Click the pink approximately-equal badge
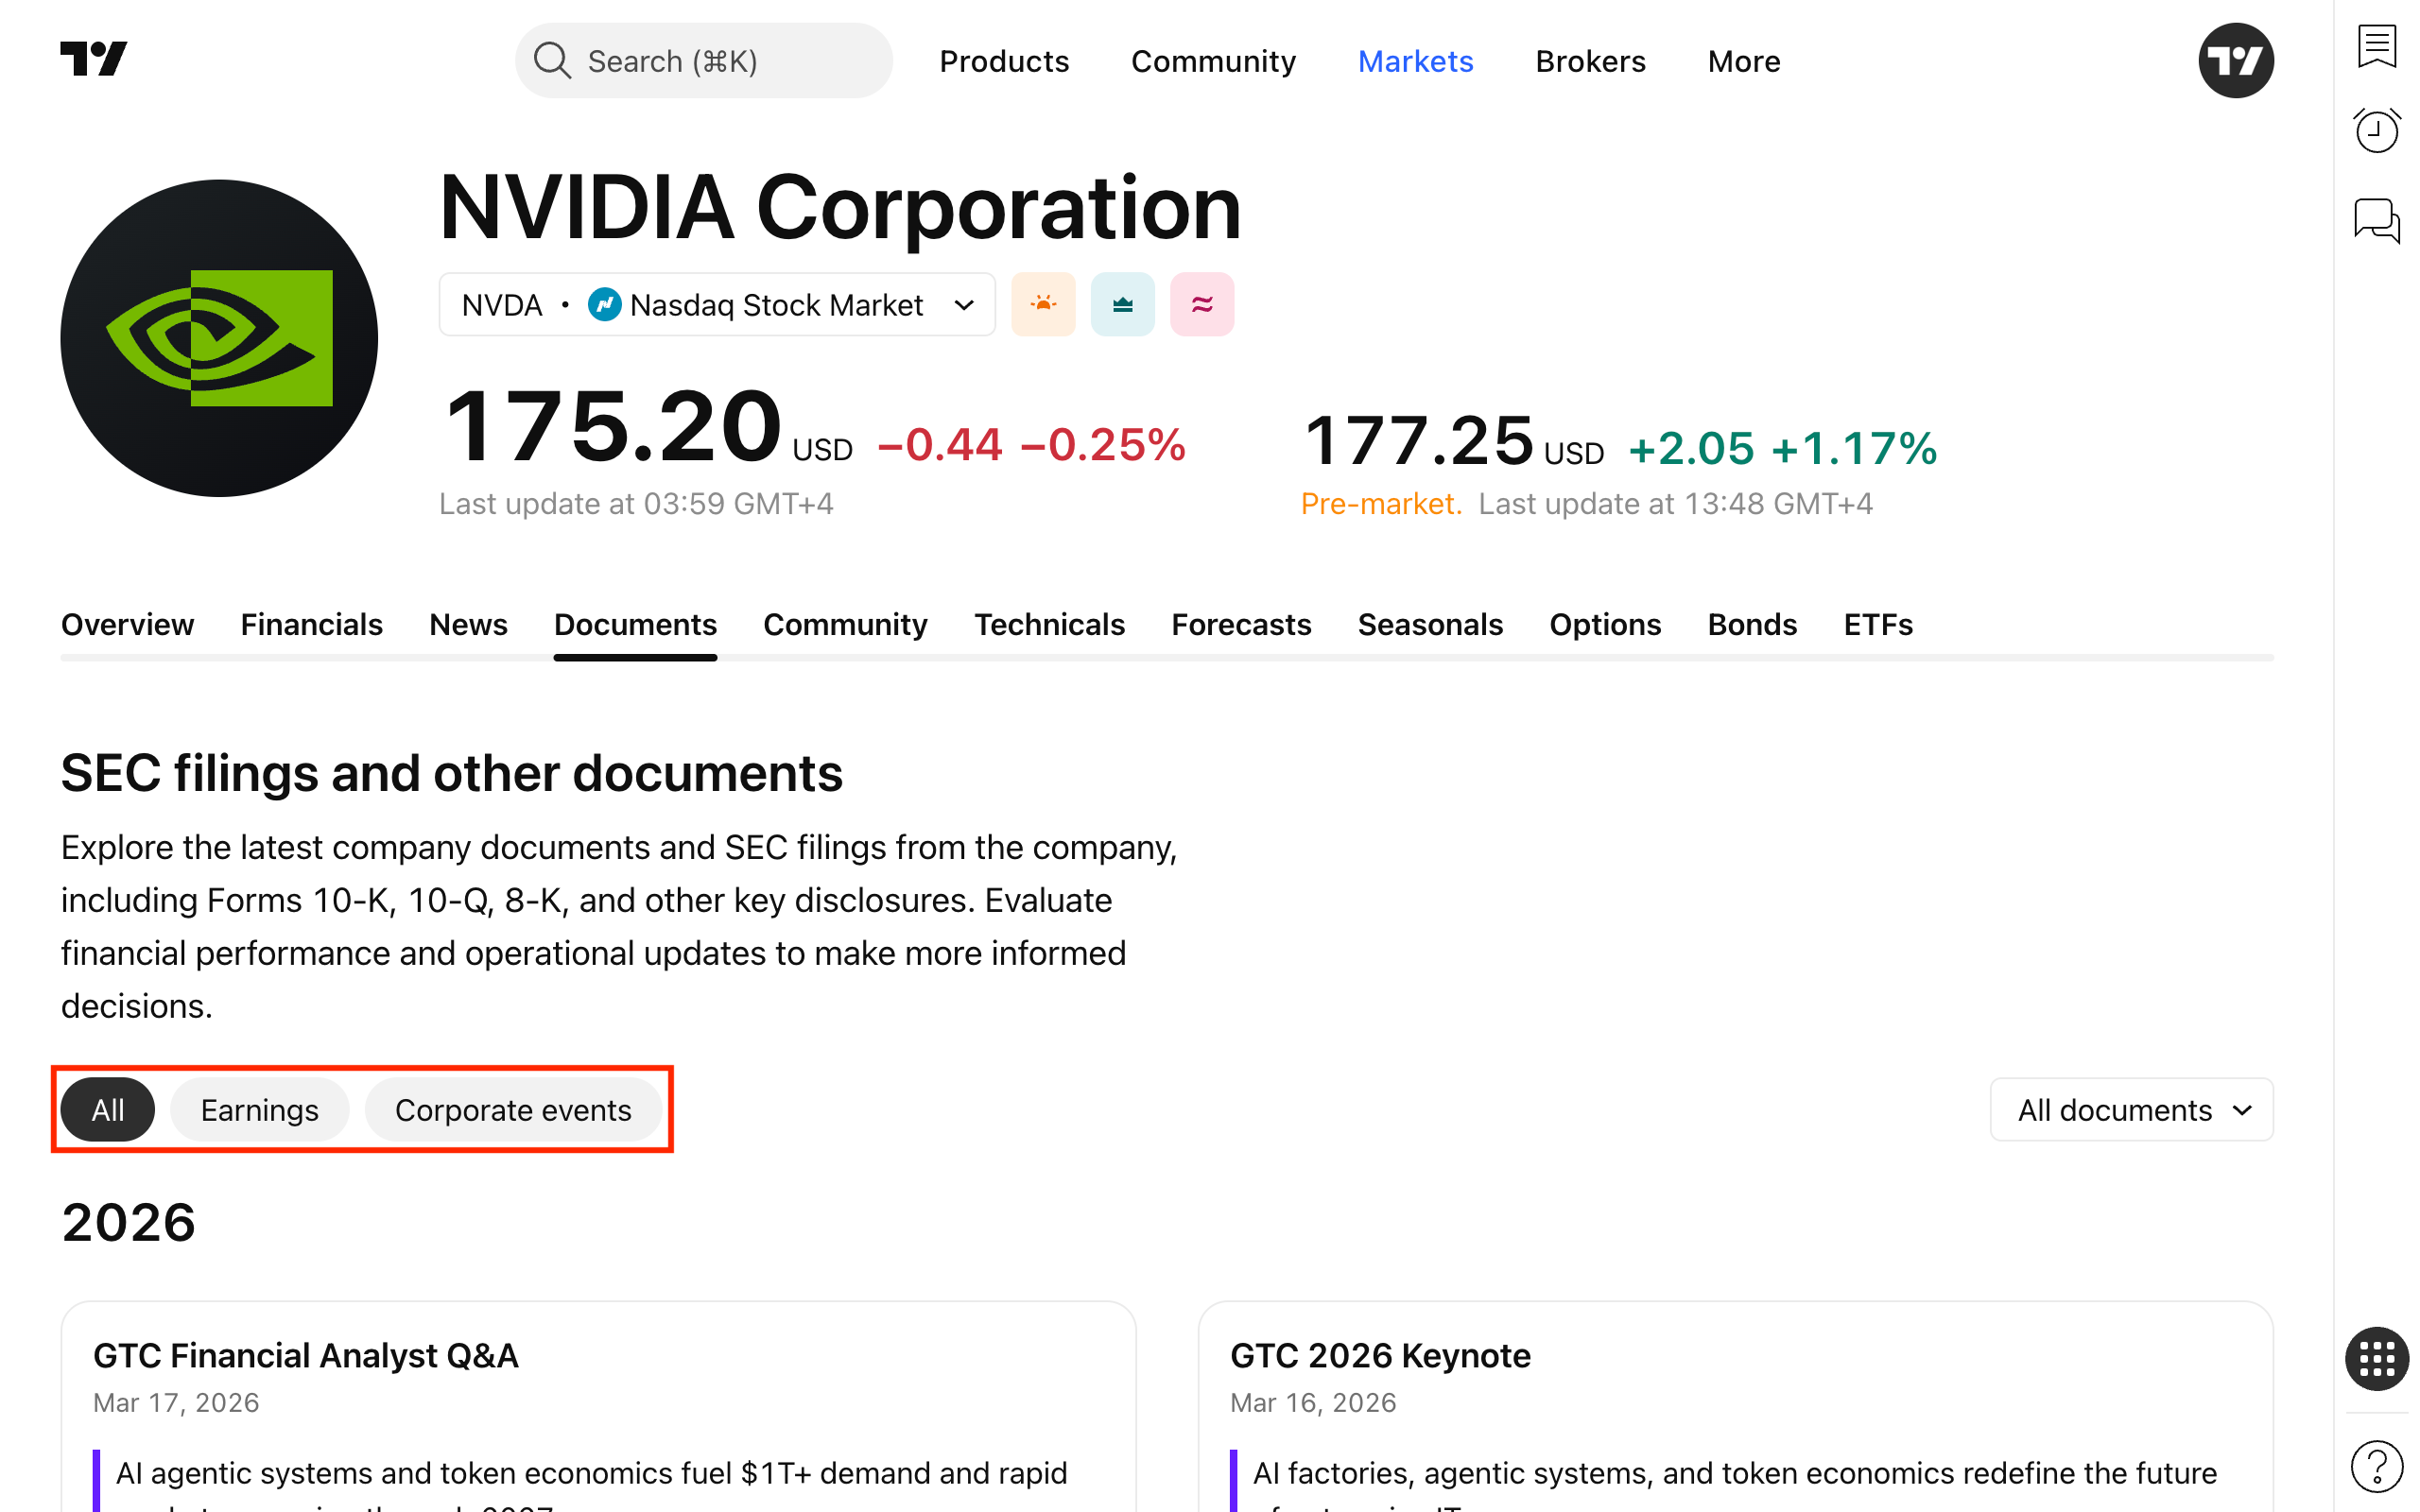 [1202, 304]
